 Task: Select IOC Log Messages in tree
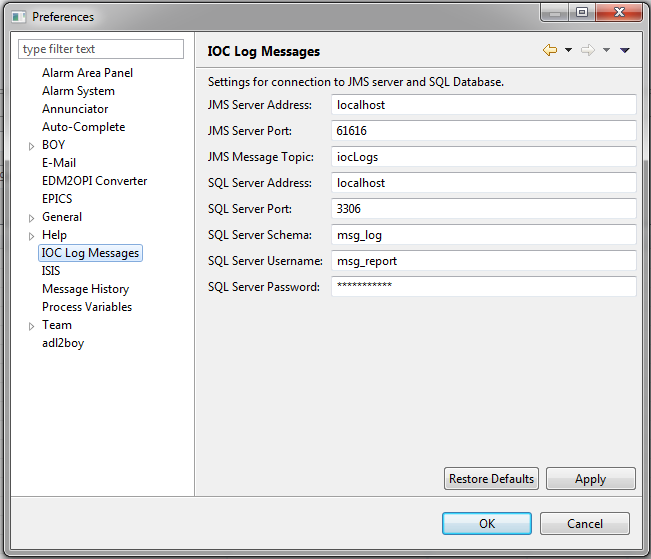(x=90, y=253)
